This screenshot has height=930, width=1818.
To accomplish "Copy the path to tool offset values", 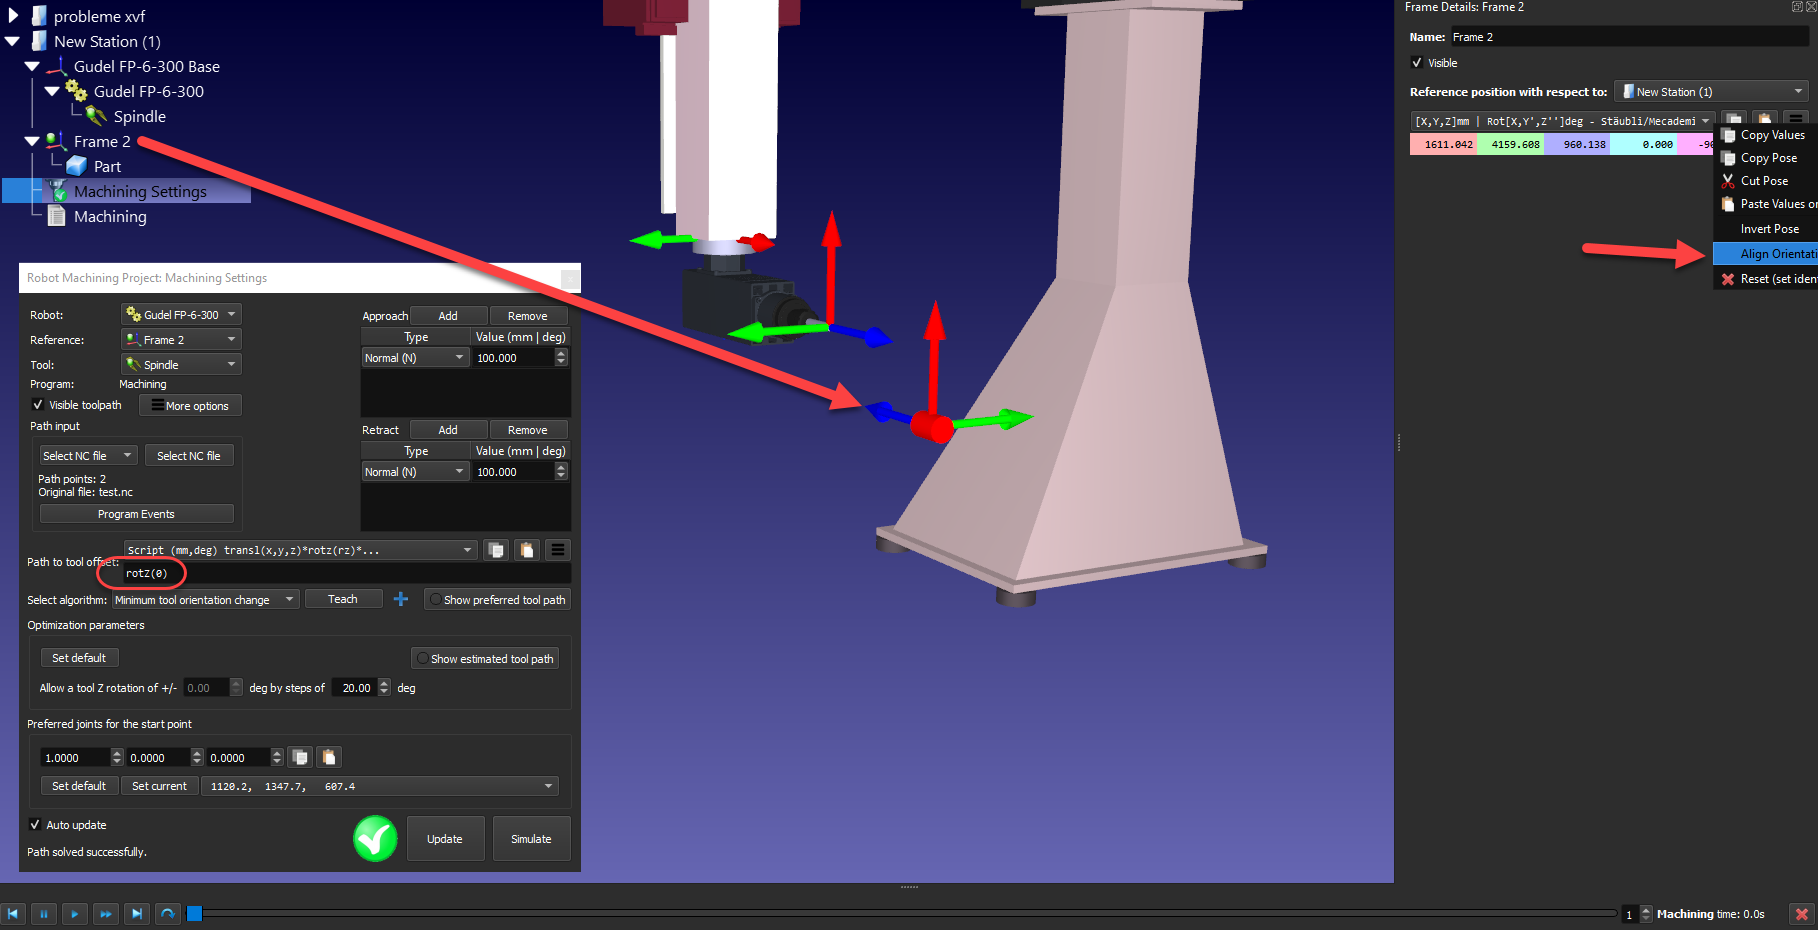I will (495, 550).
